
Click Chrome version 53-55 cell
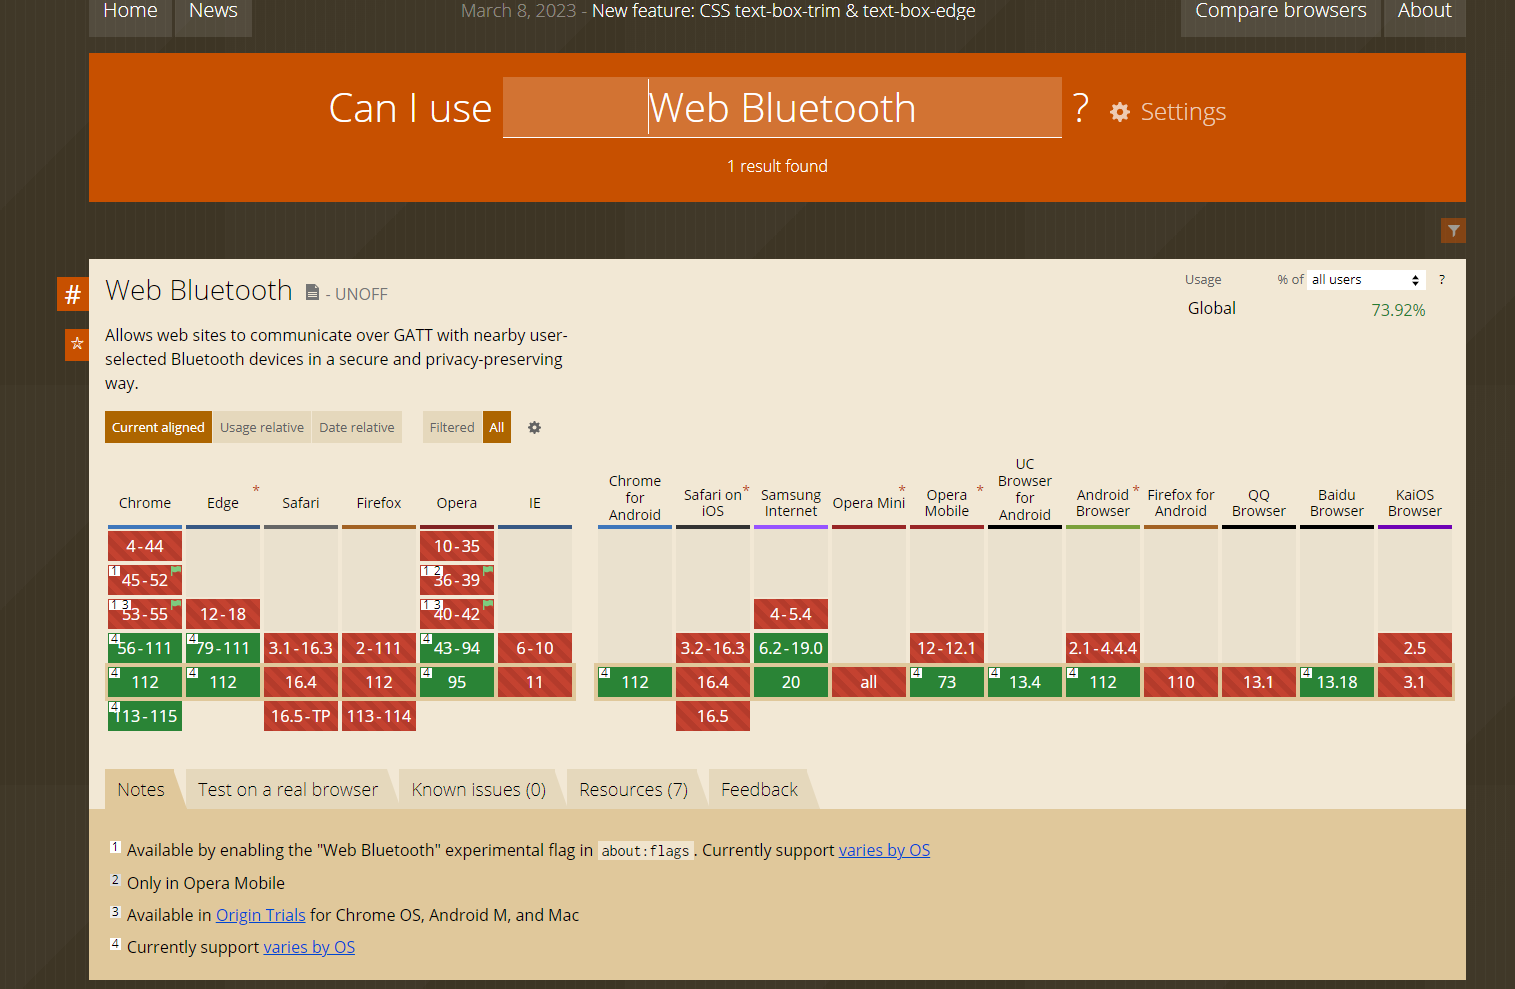click(x=145, y=614)
